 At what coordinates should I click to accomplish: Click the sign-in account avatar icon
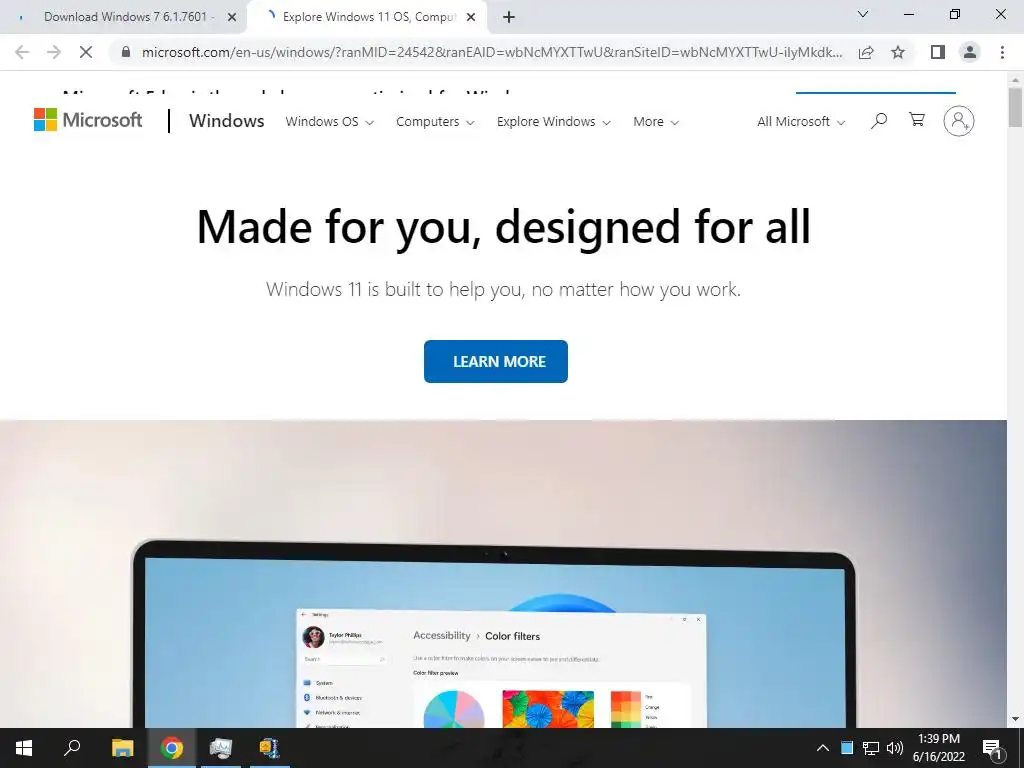959,121
